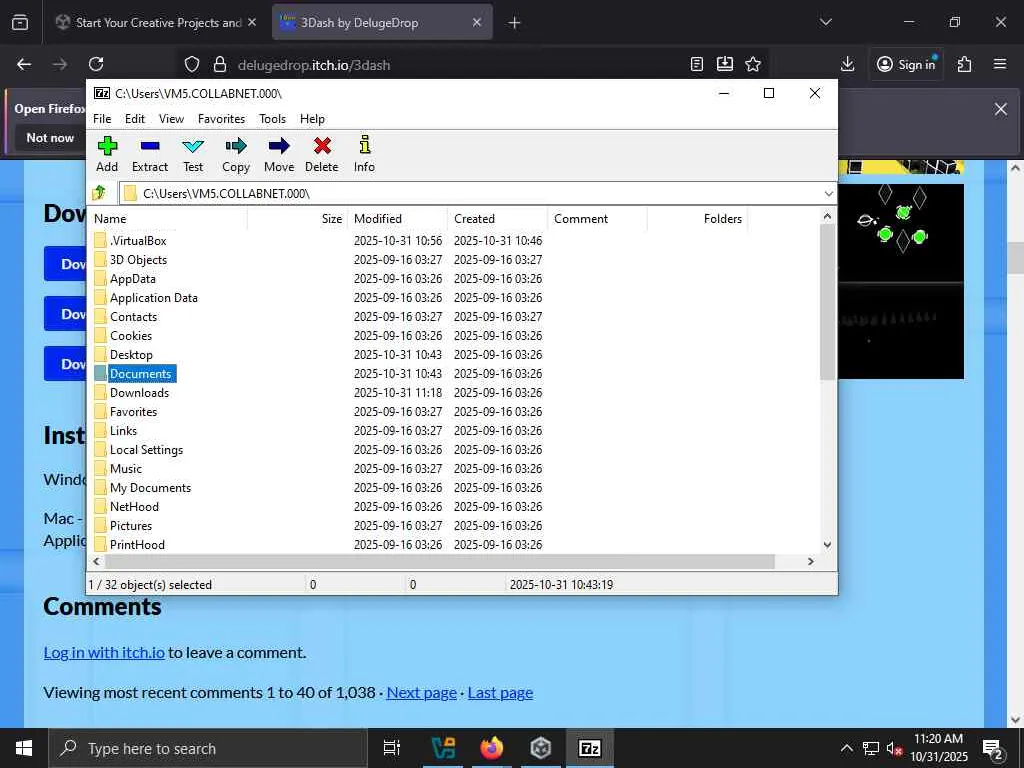This screenshot has height=768, width=1024.
Task: Click the Log in with itch.io link
Action: pyautogui.click(x=104, y=652)
